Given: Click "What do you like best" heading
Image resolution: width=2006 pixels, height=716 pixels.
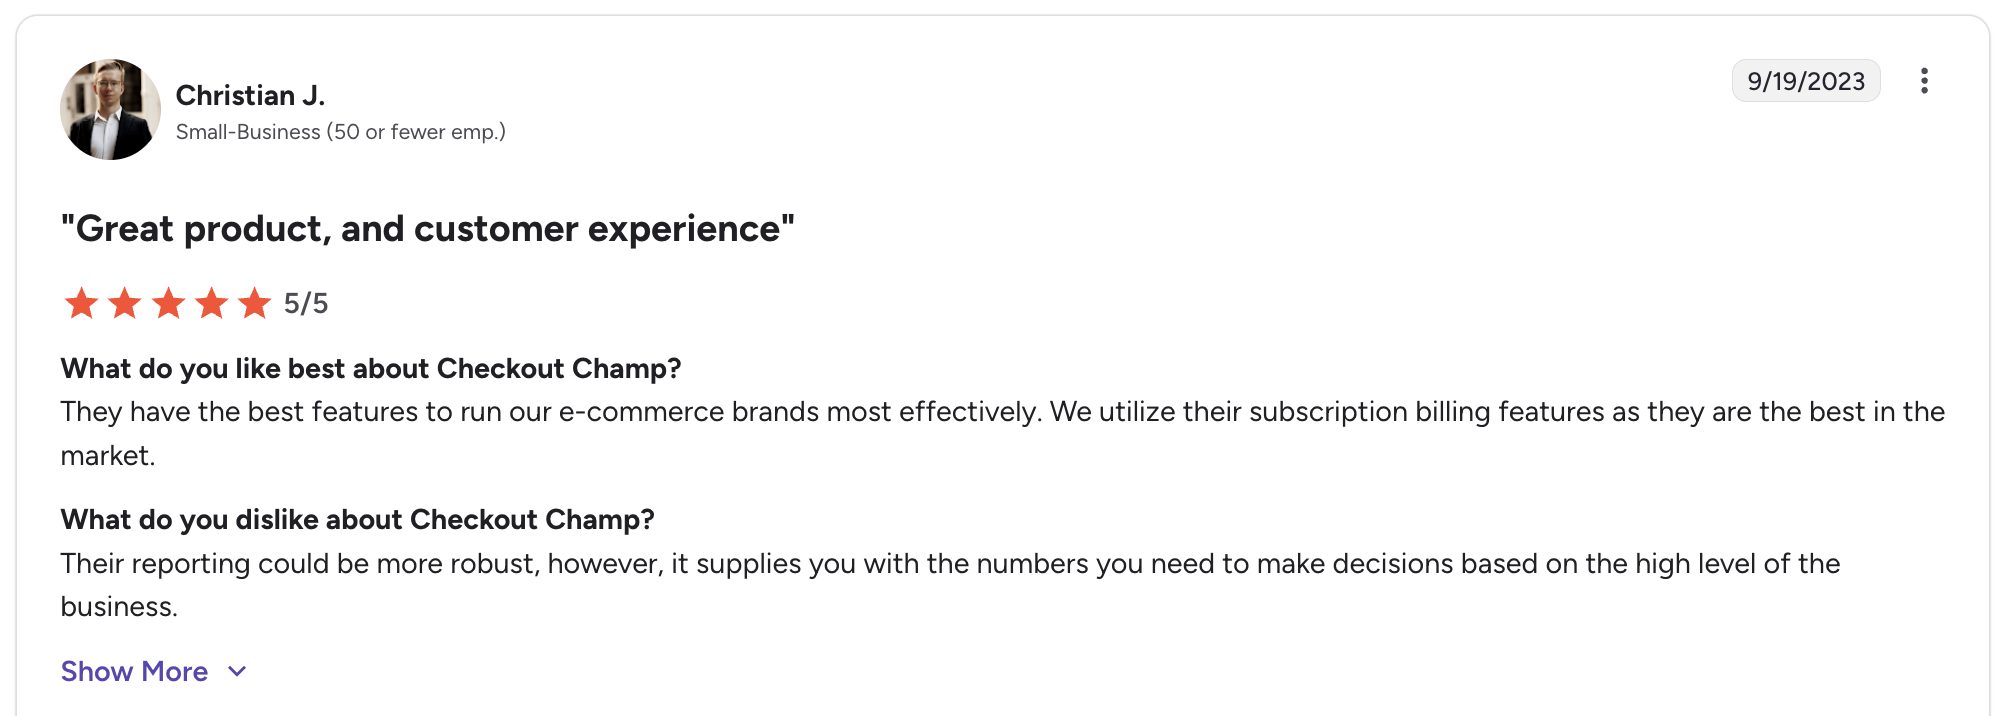Looking at the screenshot, I should (371, 369).
